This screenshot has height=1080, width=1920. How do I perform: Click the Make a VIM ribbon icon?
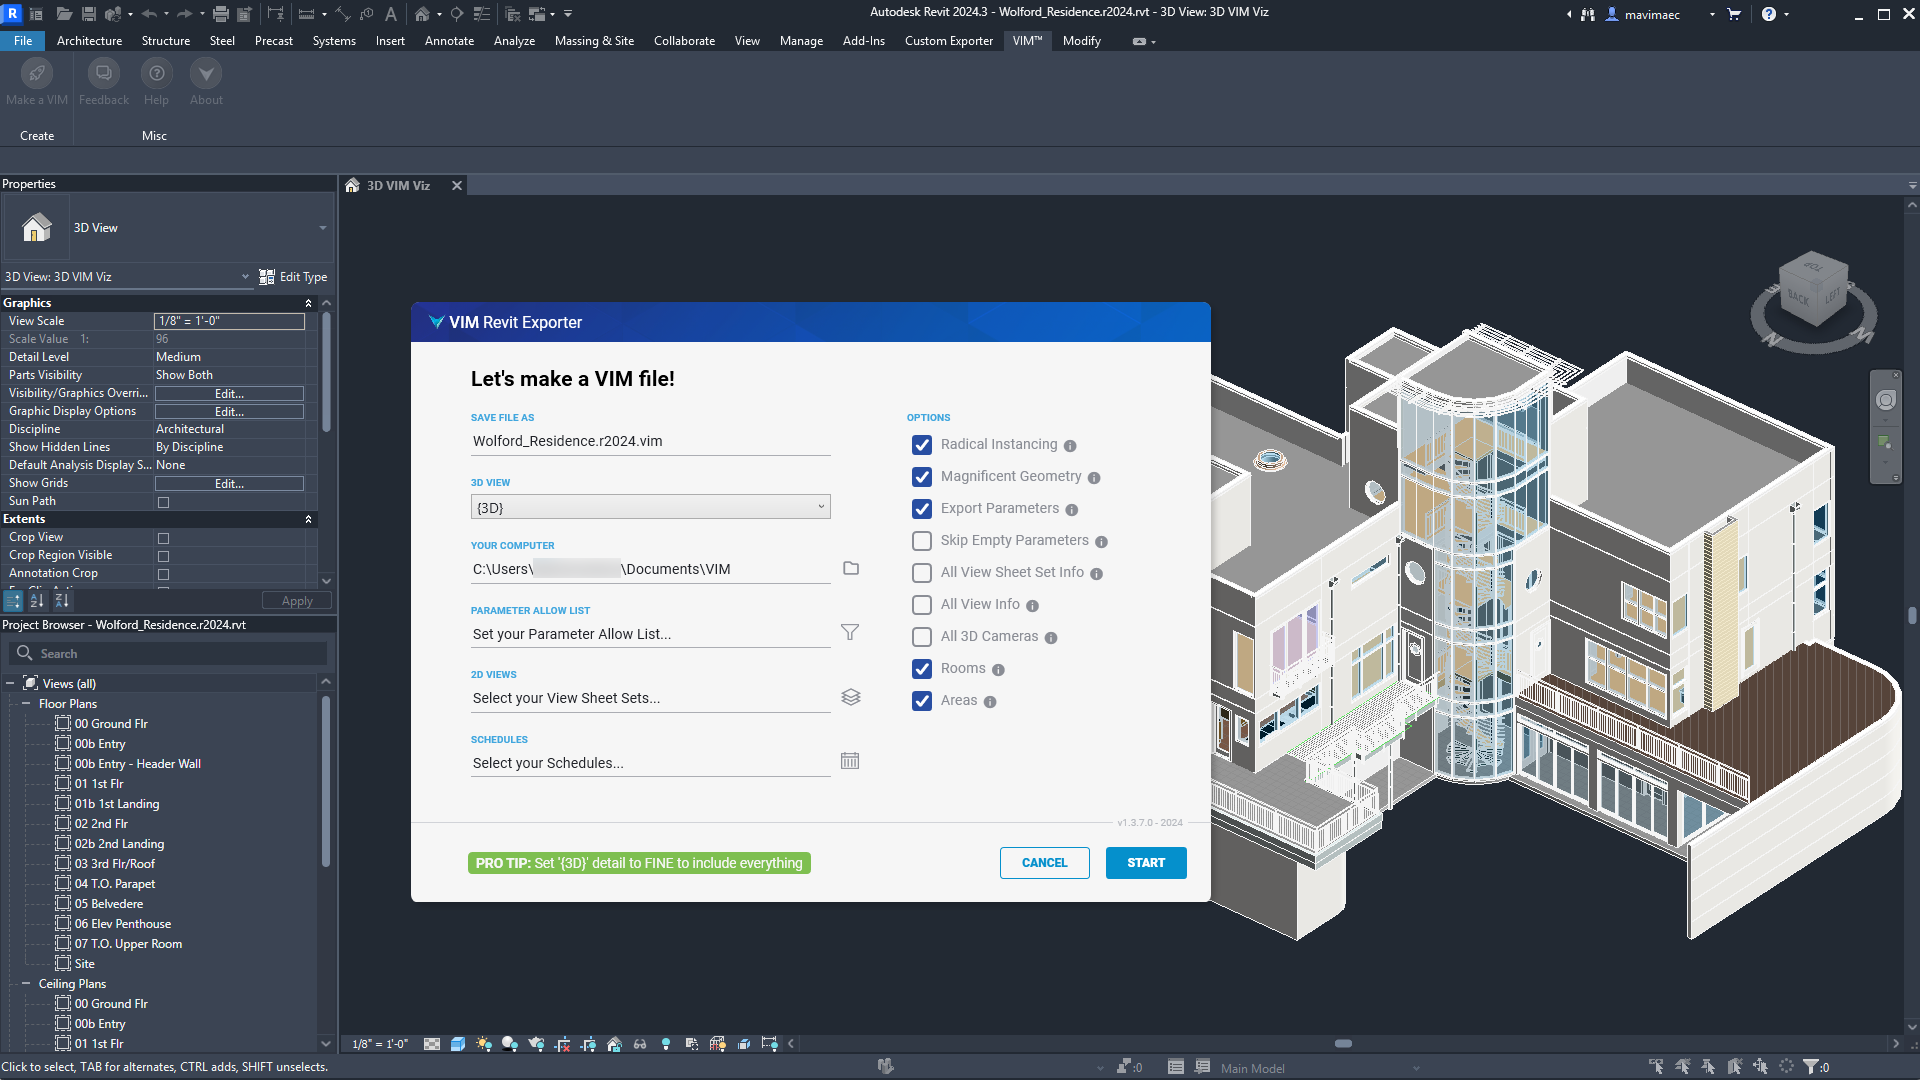tap(36, 74)
